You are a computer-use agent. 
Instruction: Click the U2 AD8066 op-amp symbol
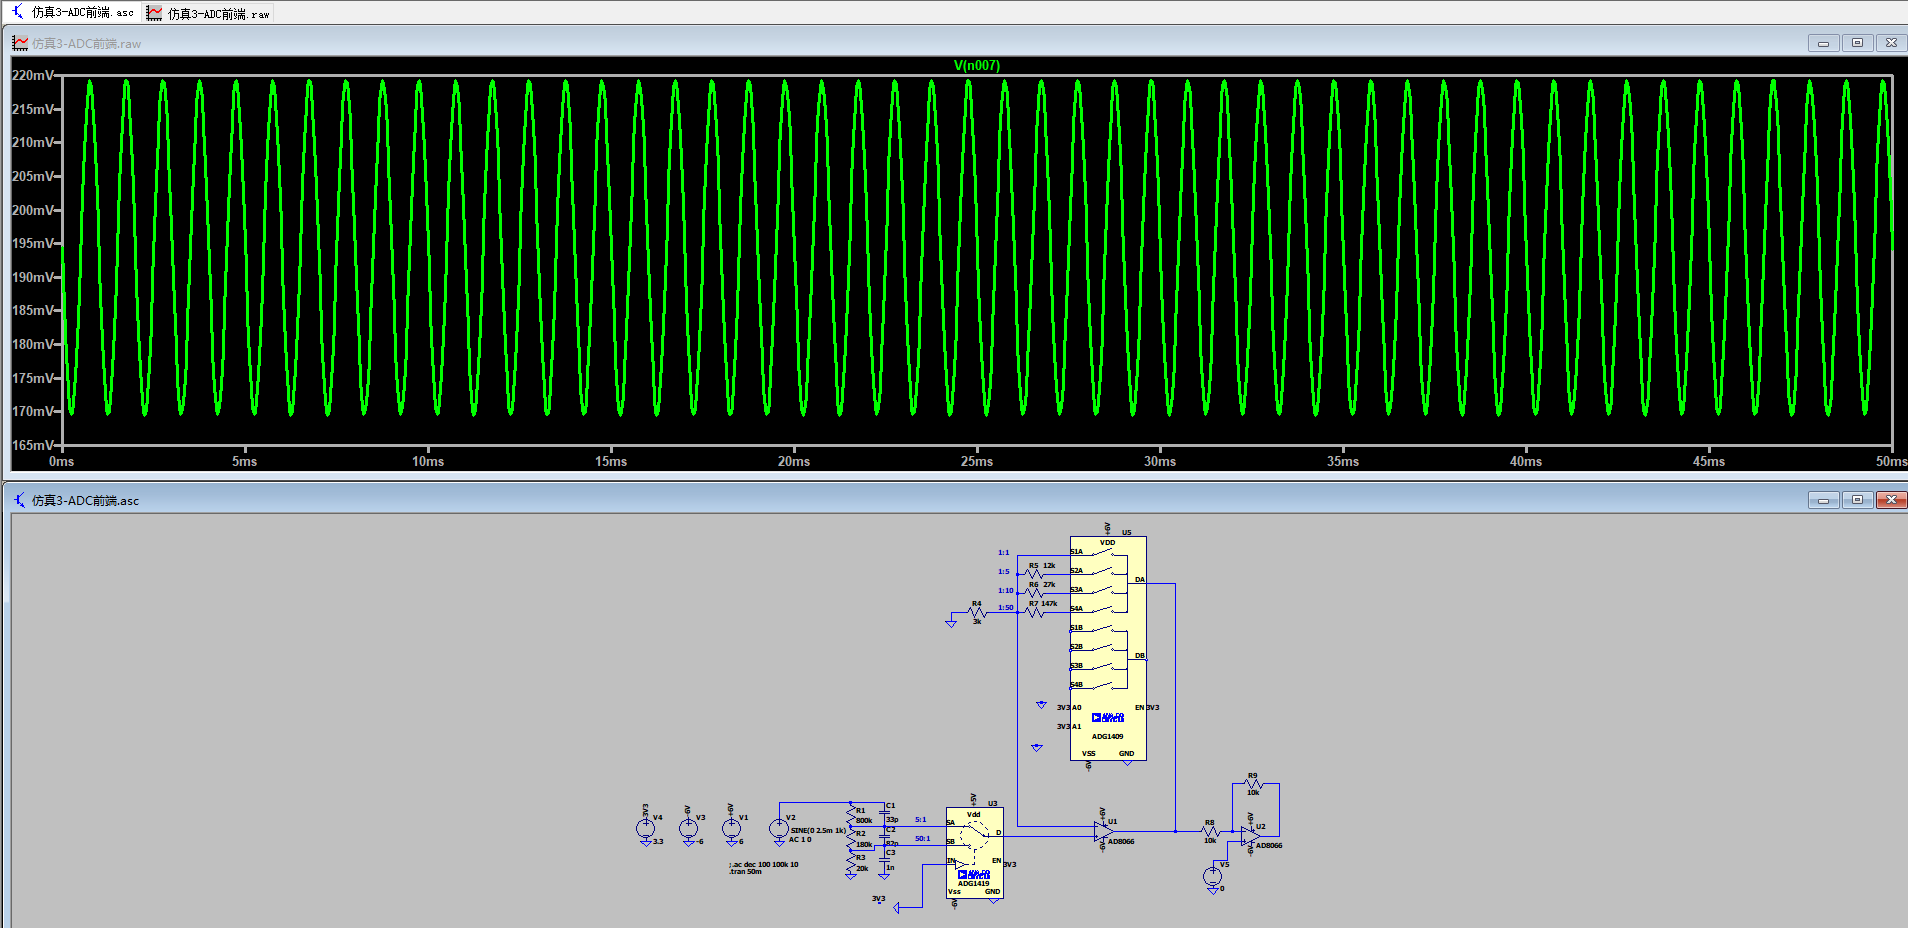coord(1250,836)
